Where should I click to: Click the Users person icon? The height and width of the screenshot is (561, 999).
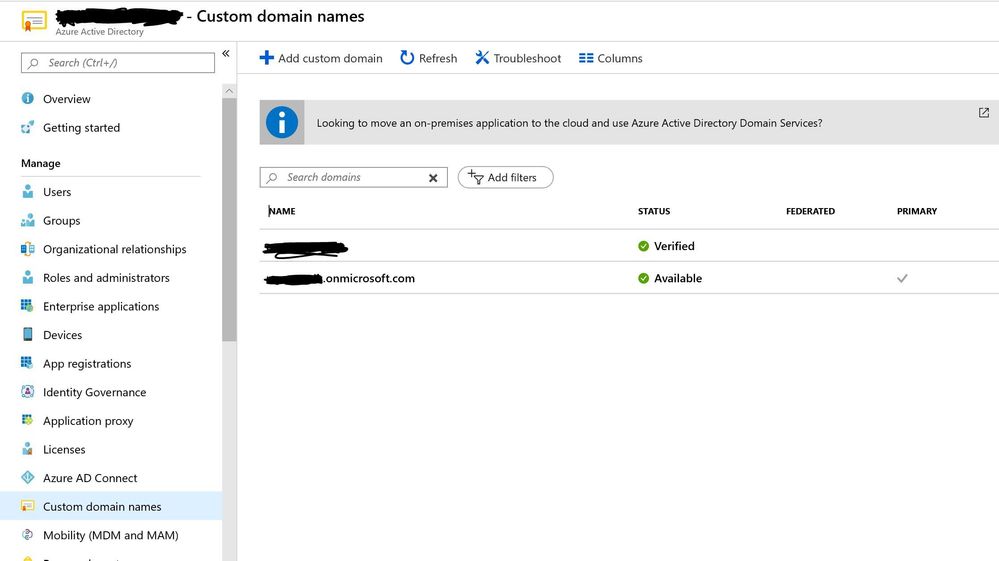[27, 192]
